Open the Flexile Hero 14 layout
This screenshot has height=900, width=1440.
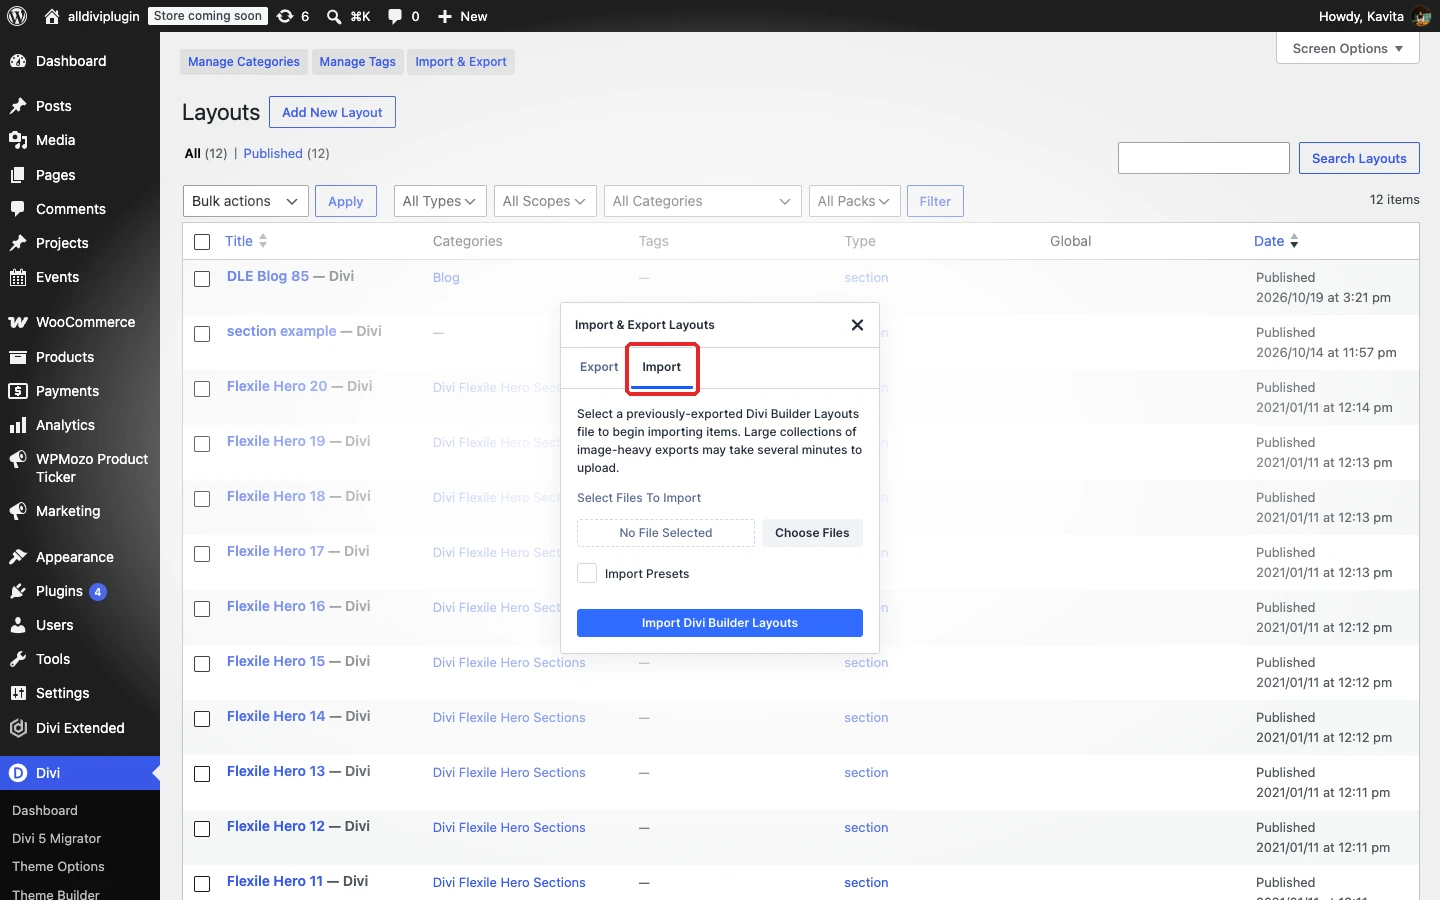coord(276,716)
